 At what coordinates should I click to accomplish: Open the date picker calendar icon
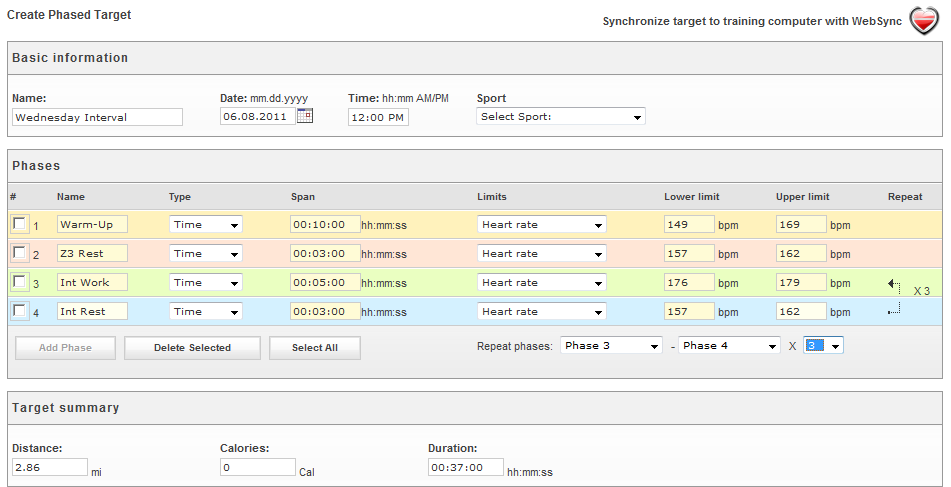tap(305, 116)
